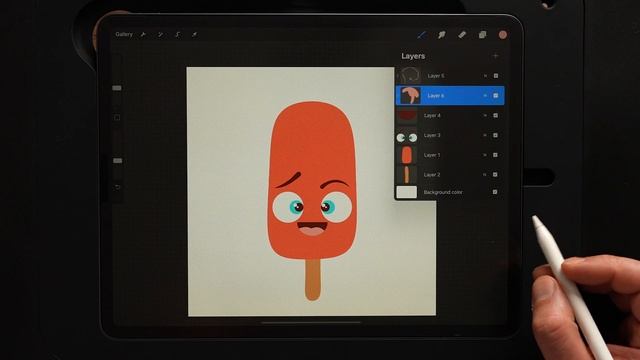Toggle visibility checkbox of Layer 3
The image size is (640, 360).
(496, 135)
